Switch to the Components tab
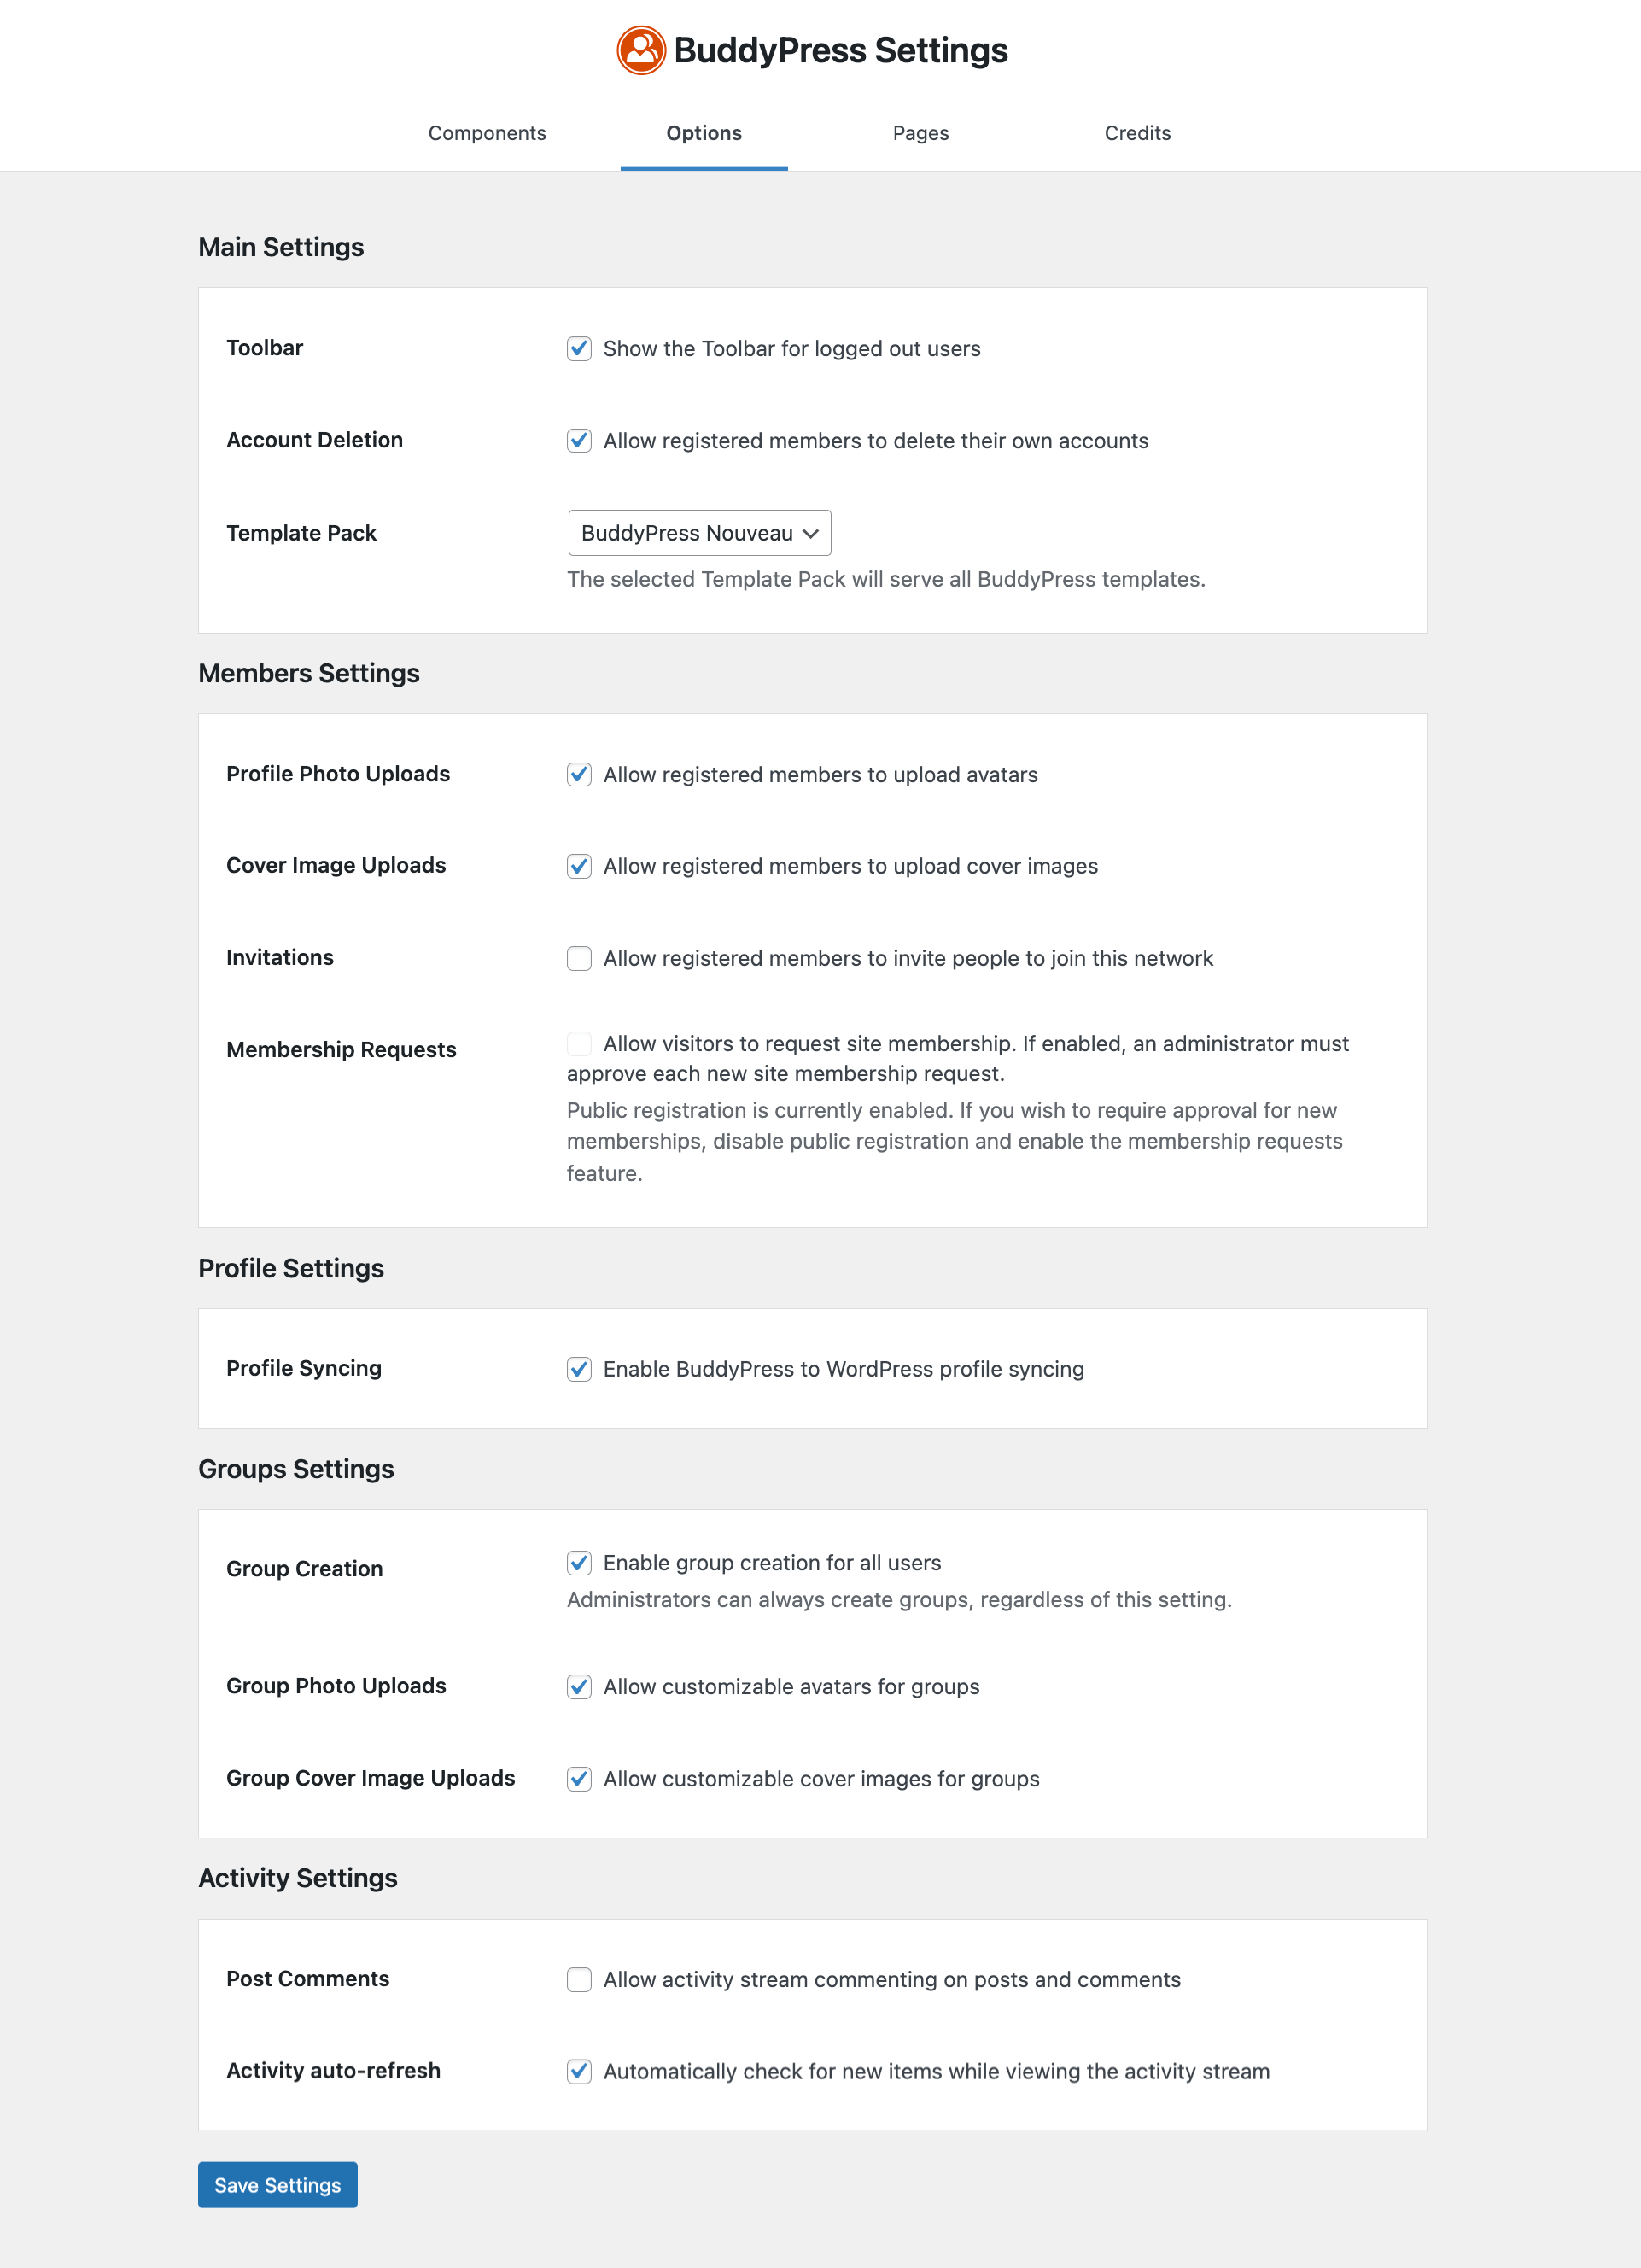The image size is (1641, 2268). pos(488,132)
